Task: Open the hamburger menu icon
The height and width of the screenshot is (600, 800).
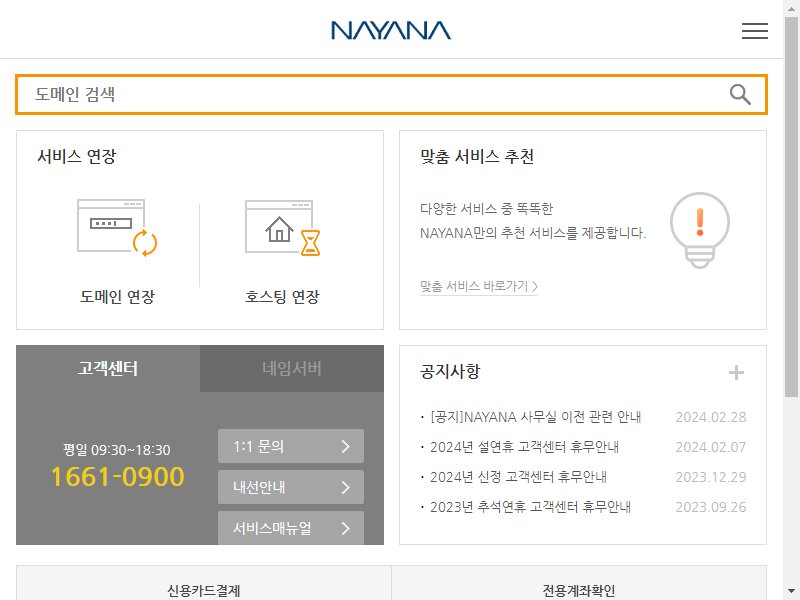Action: click(755, 31)
